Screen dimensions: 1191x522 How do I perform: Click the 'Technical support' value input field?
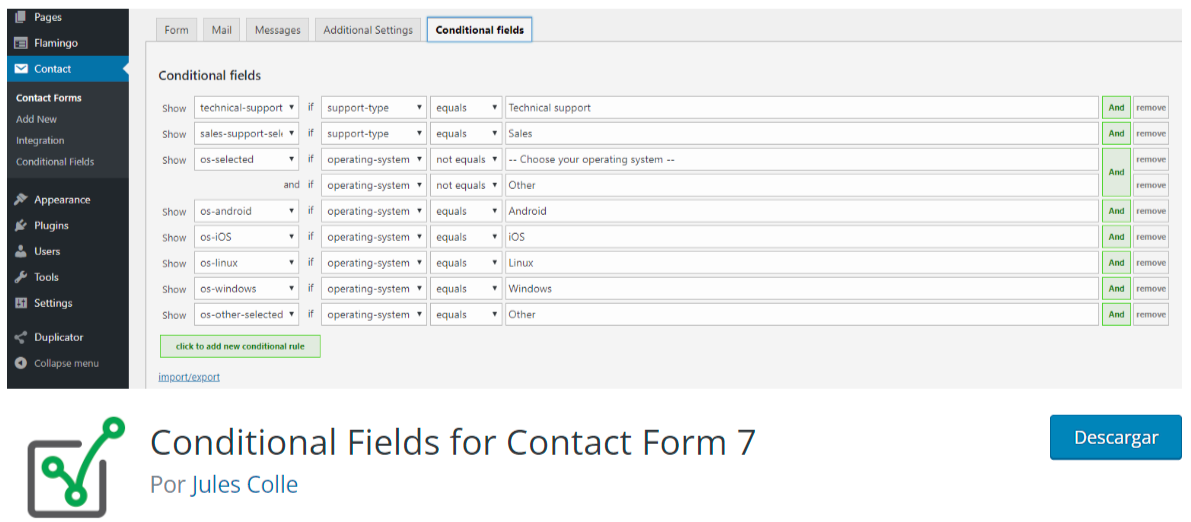pyautogui.click(x=800, y=108)
